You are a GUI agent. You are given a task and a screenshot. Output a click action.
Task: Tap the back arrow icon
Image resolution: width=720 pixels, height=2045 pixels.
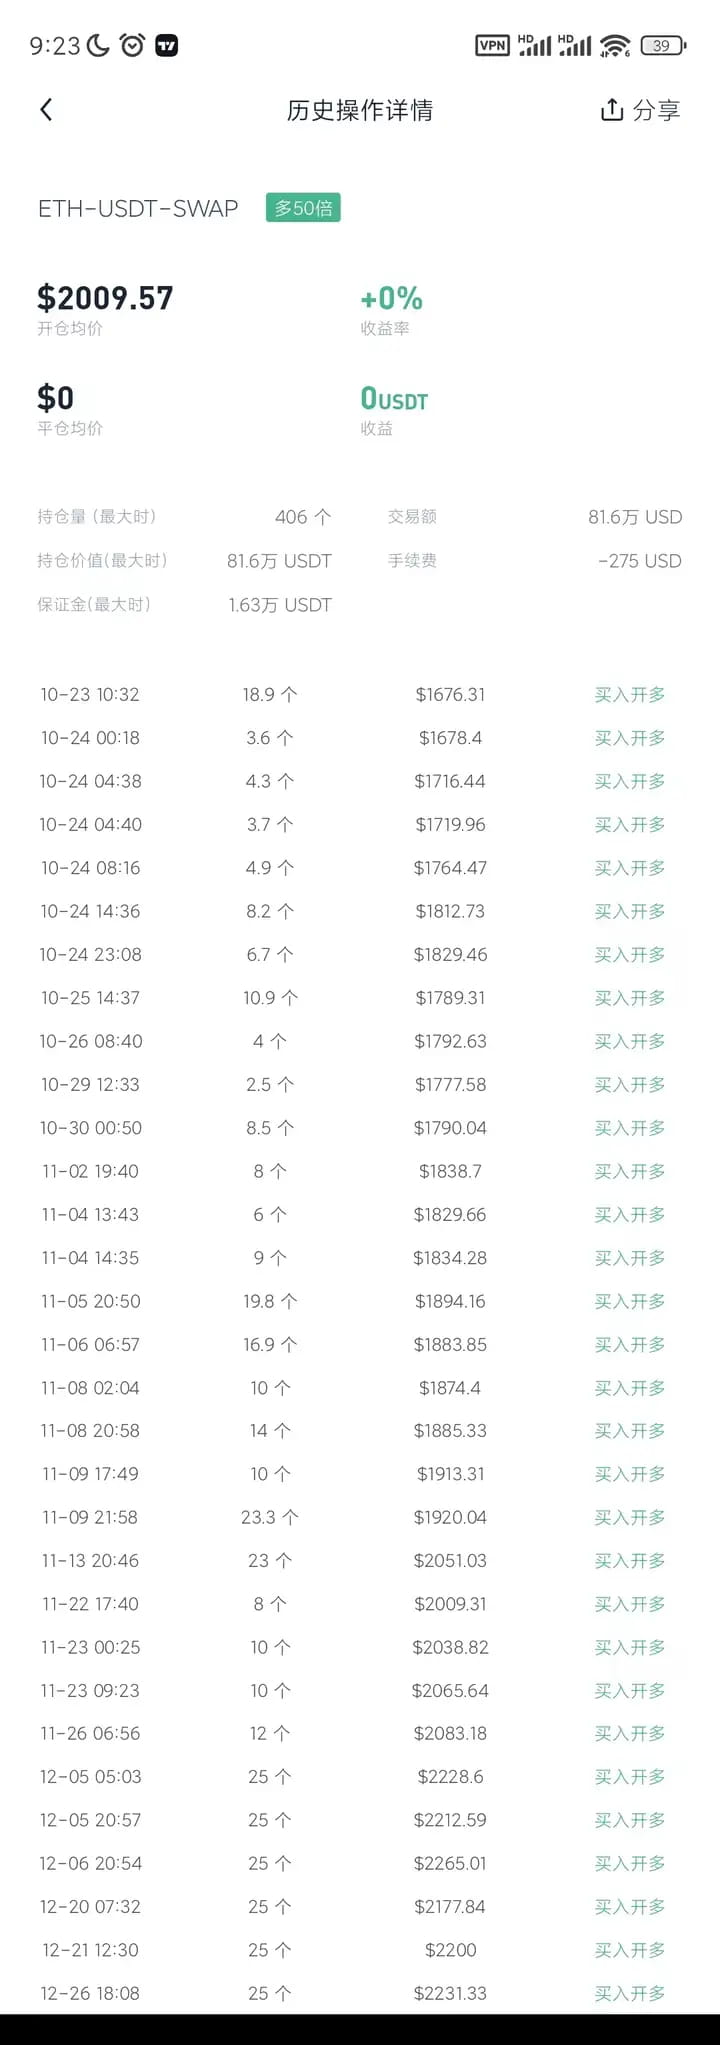pyautogui.click(x=46, y=110)
